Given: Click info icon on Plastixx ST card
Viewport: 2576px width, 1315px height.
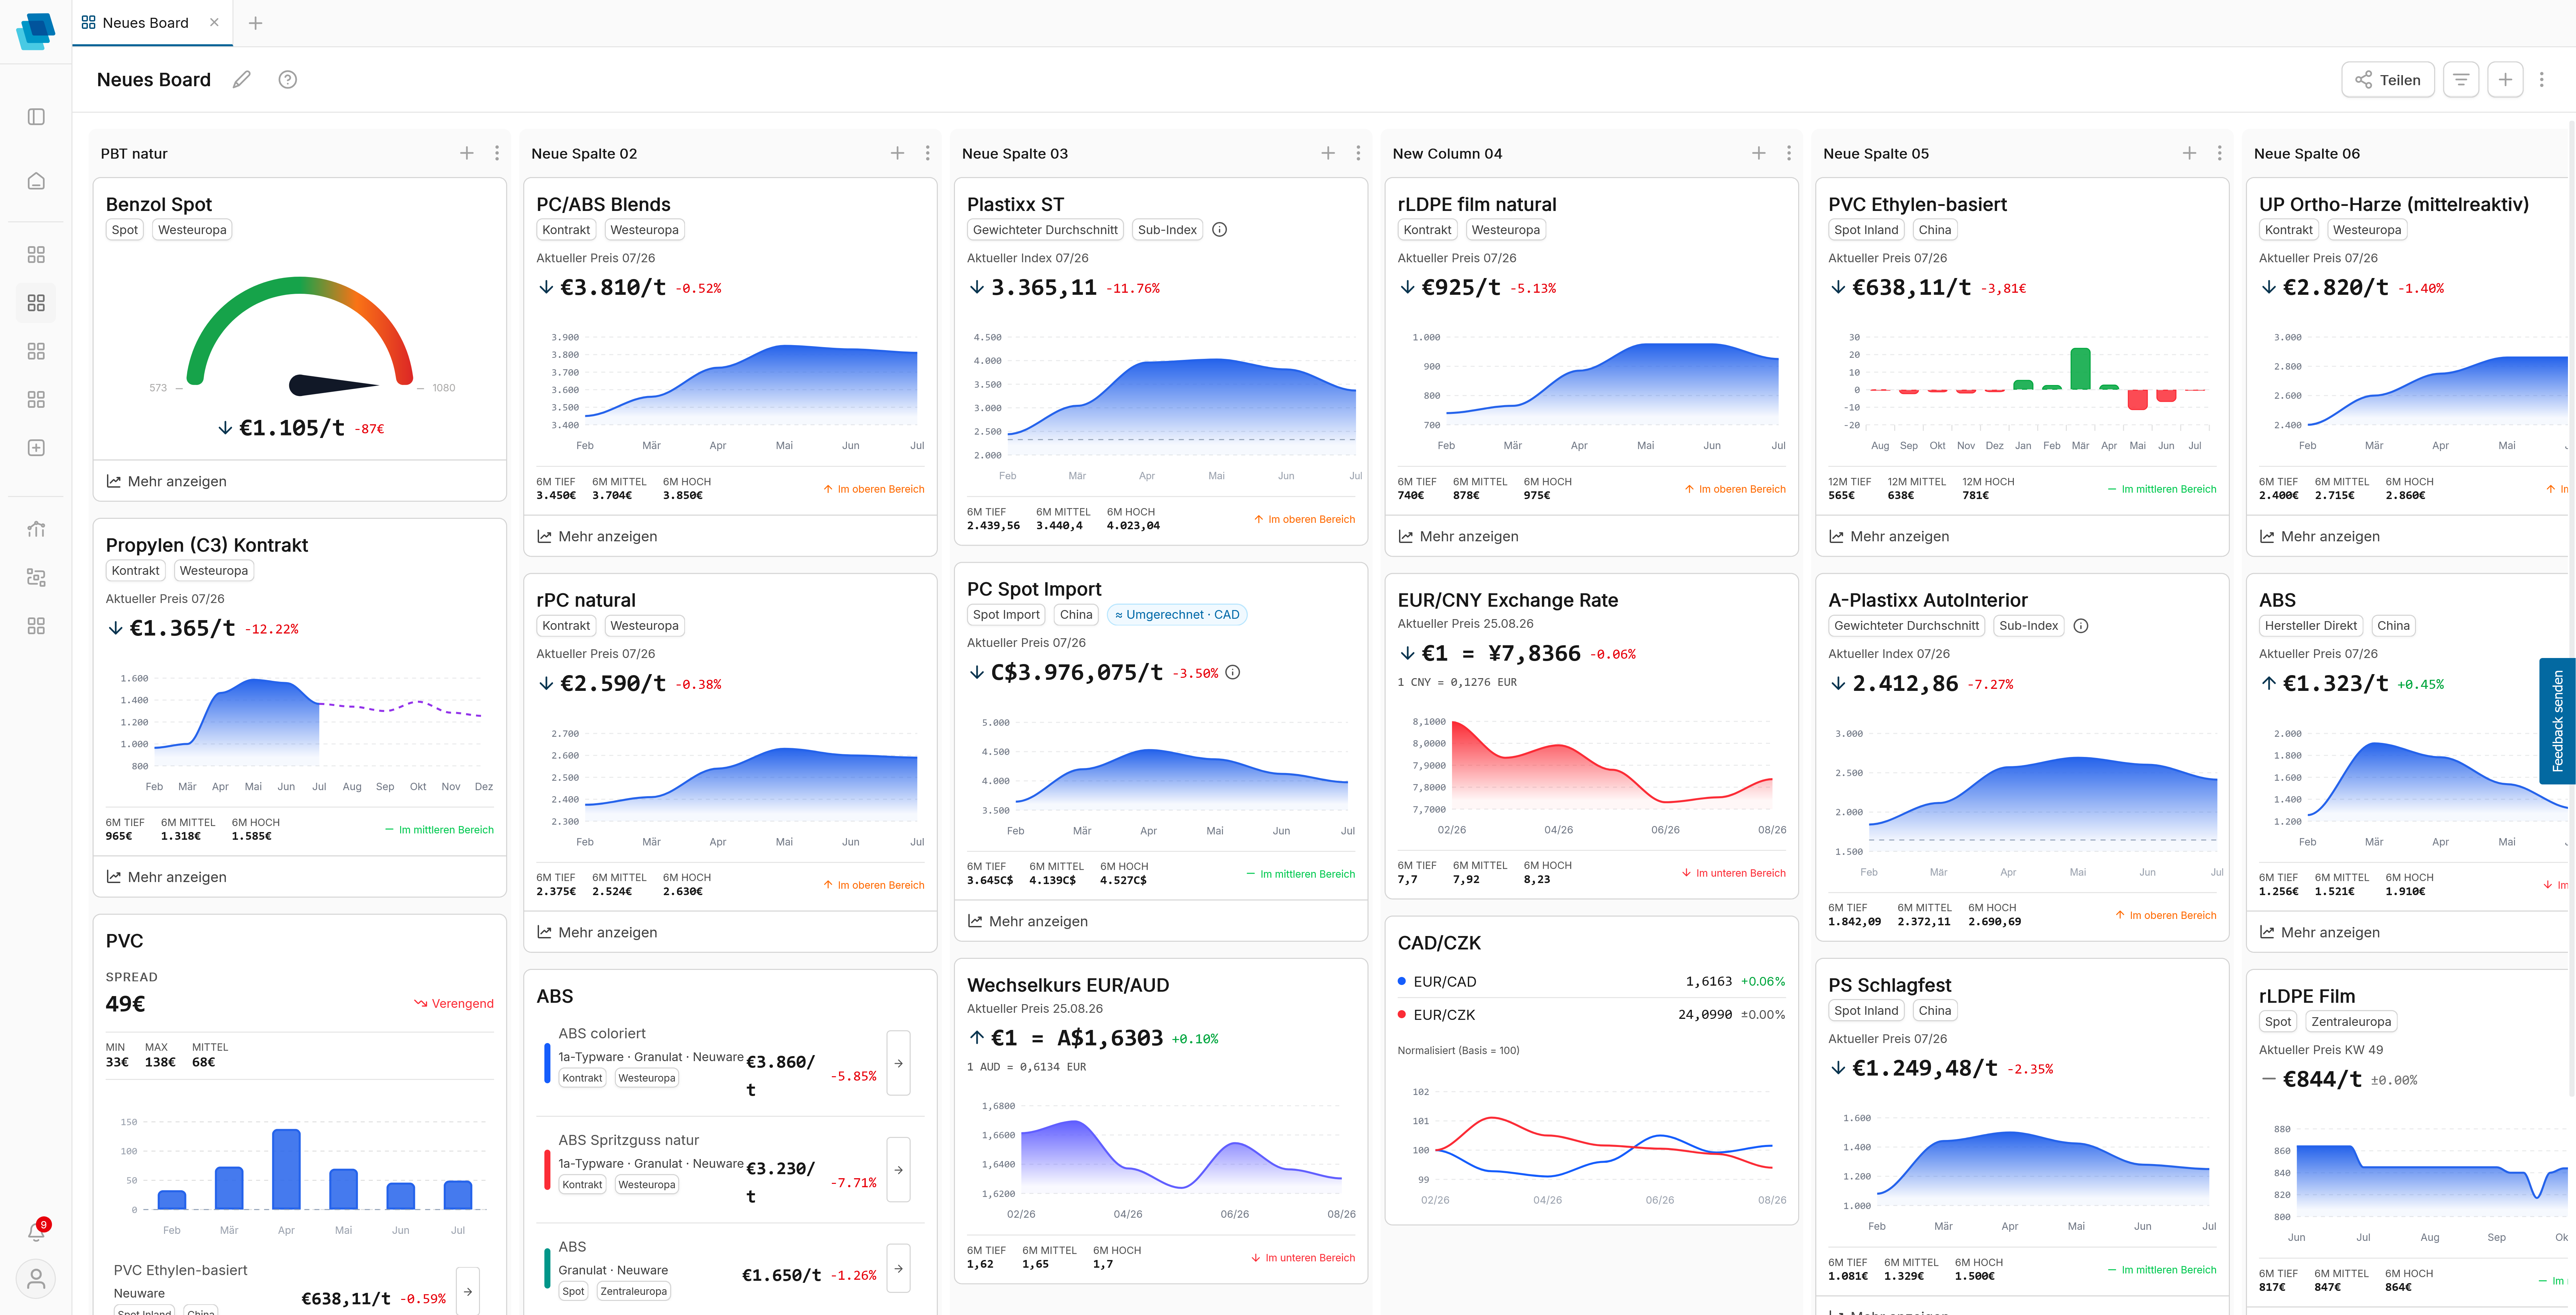Looking at the screenshot, I should pyautogui.click(x=1219, y=230).
